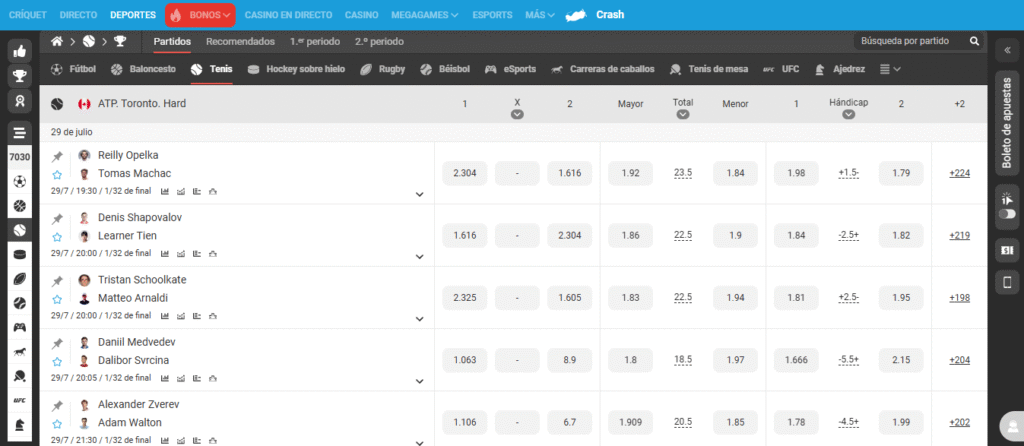Click the tennis ball breadcrumb icon
Screen dimensions: 1024x446
click(89, 41)
